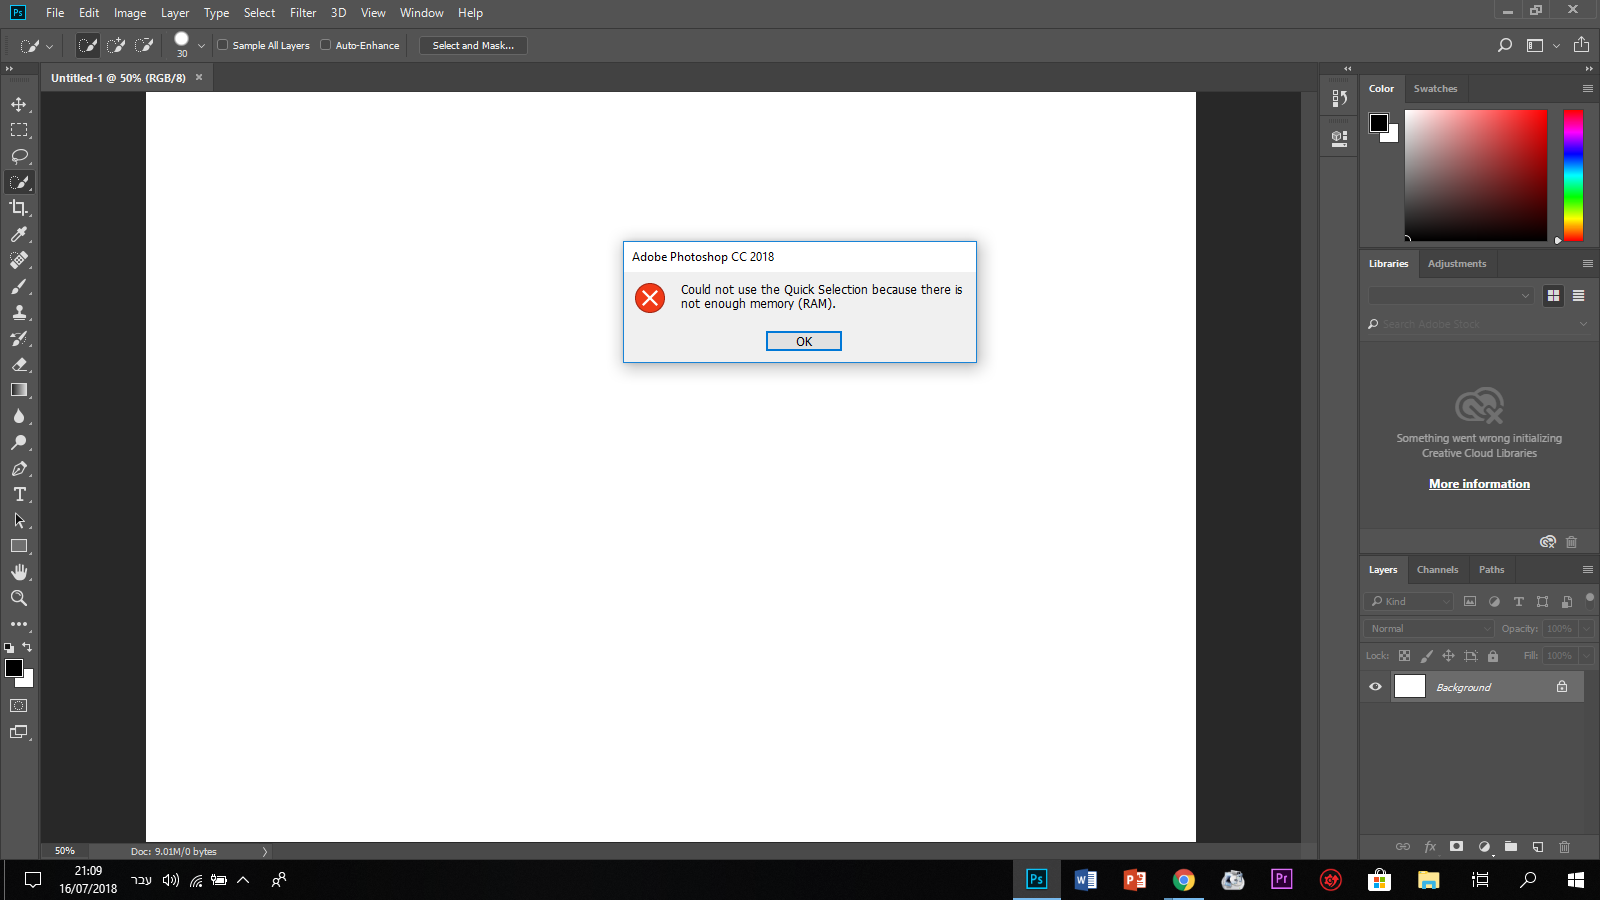The width and height of the screenshot is (1600, 900).
Task: Pick a color in the red color field
Action: [1476, 176]
